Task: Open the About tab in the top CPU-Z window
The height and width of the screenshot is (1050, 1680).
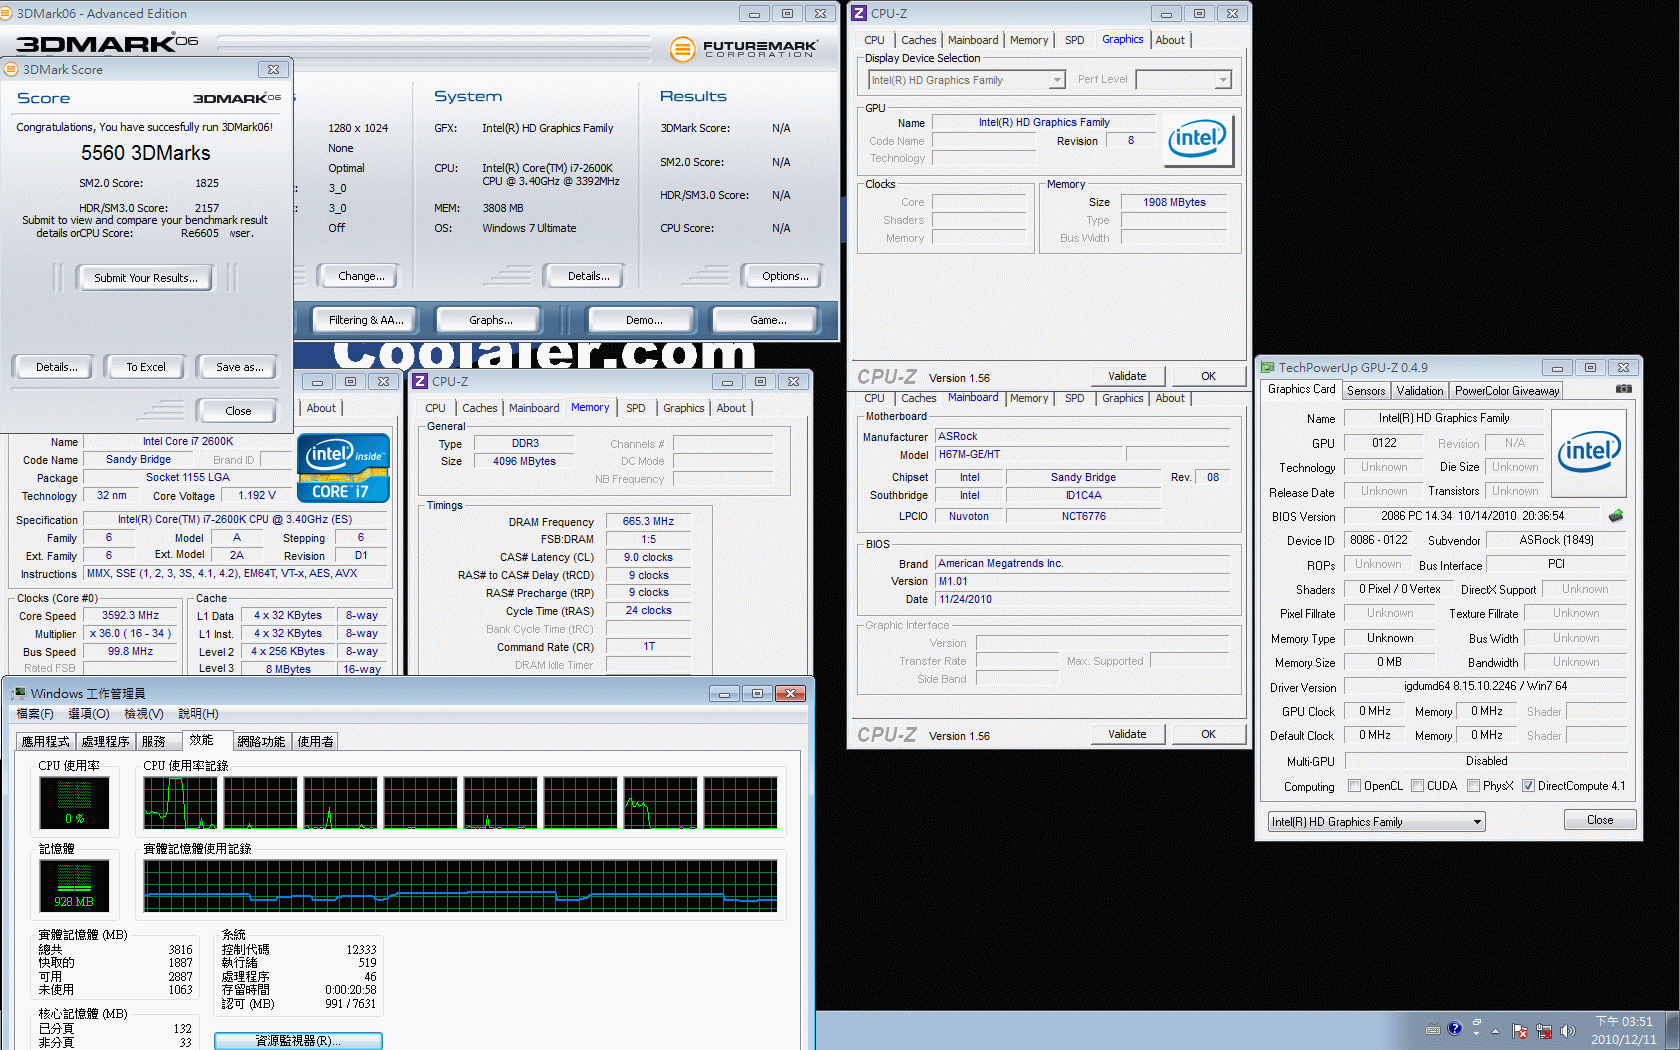Action: 1170,40
